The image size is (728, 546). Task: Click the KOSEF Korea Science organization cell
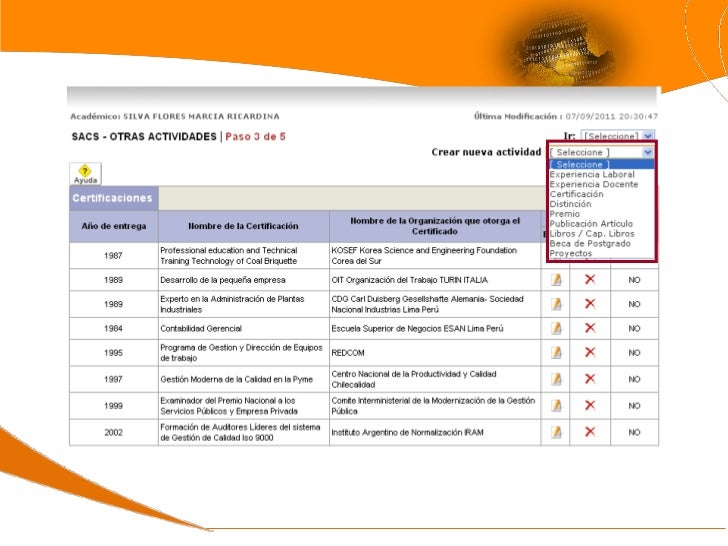click(x=435, y=255)
